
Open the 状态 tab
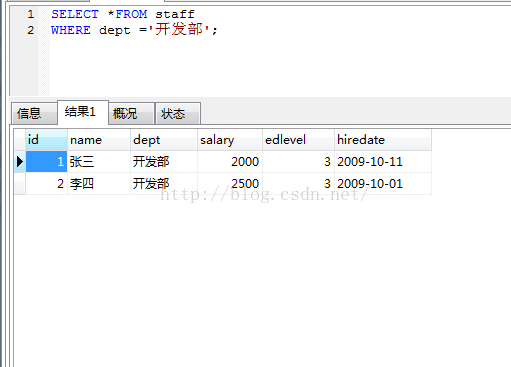point(178,113)
